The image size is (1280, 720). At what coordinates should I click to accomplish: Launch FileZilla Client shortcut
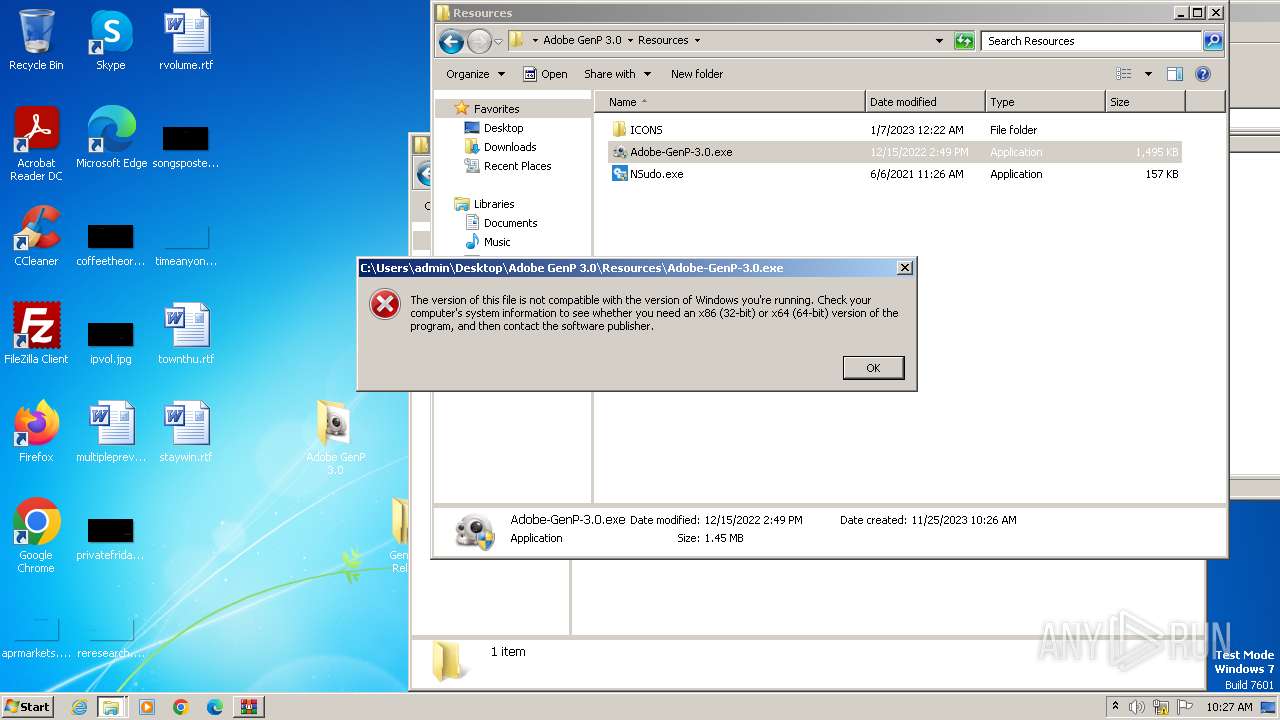36,334
